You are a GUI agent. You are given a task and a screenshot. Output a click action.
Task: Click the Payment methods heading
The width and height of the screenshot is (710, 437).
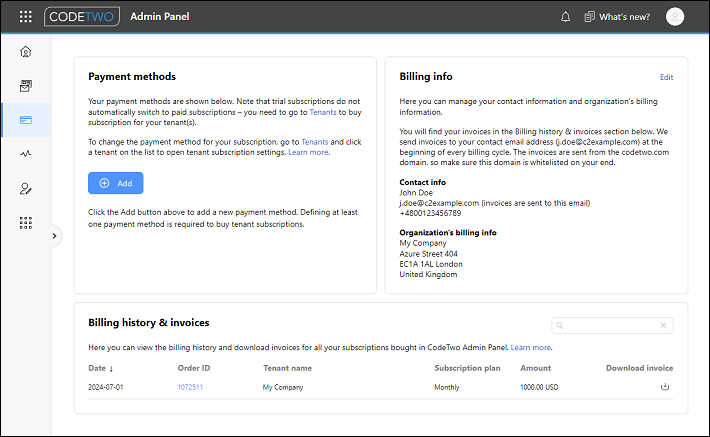(x=132, y=77)
